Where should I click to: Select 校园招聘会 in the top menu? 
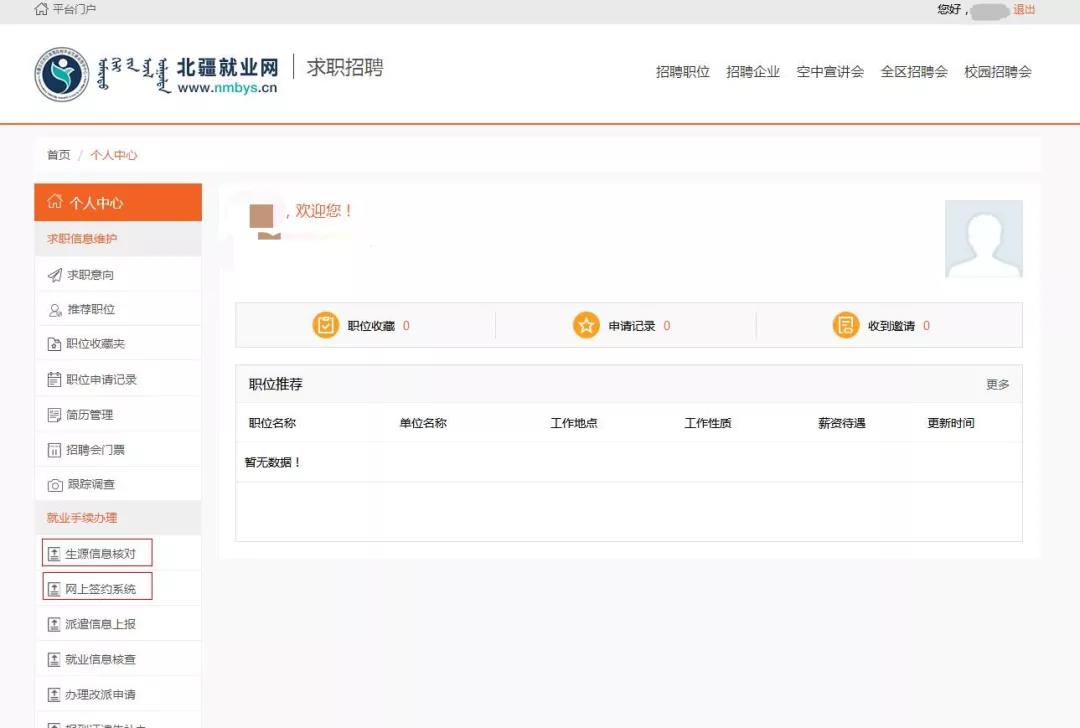(997, 72)
